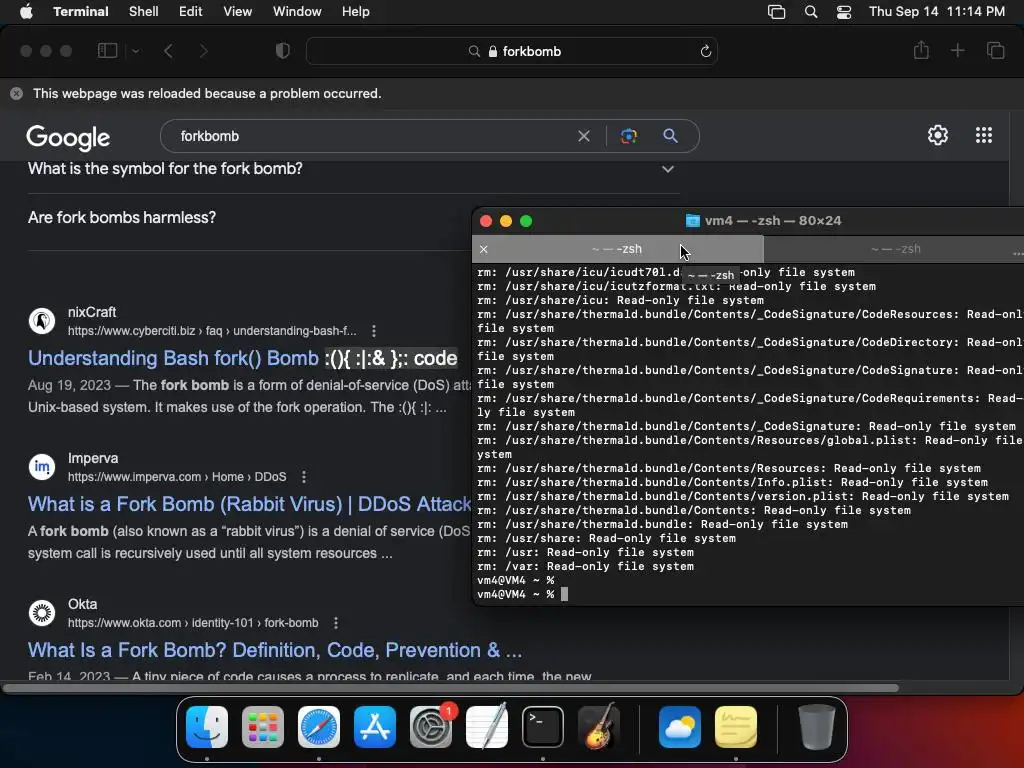Open 'What is a Fork Bomb (Rabbit Virus)' result
The image size is (1024, 768).
click(x=249, y=504)
